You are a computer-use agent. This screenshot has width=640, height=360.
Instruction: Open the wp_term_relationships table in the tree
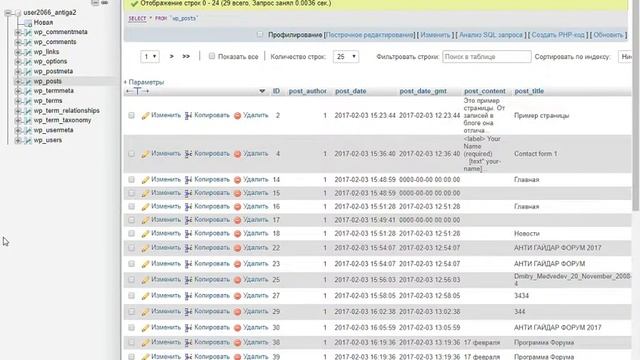67,111
